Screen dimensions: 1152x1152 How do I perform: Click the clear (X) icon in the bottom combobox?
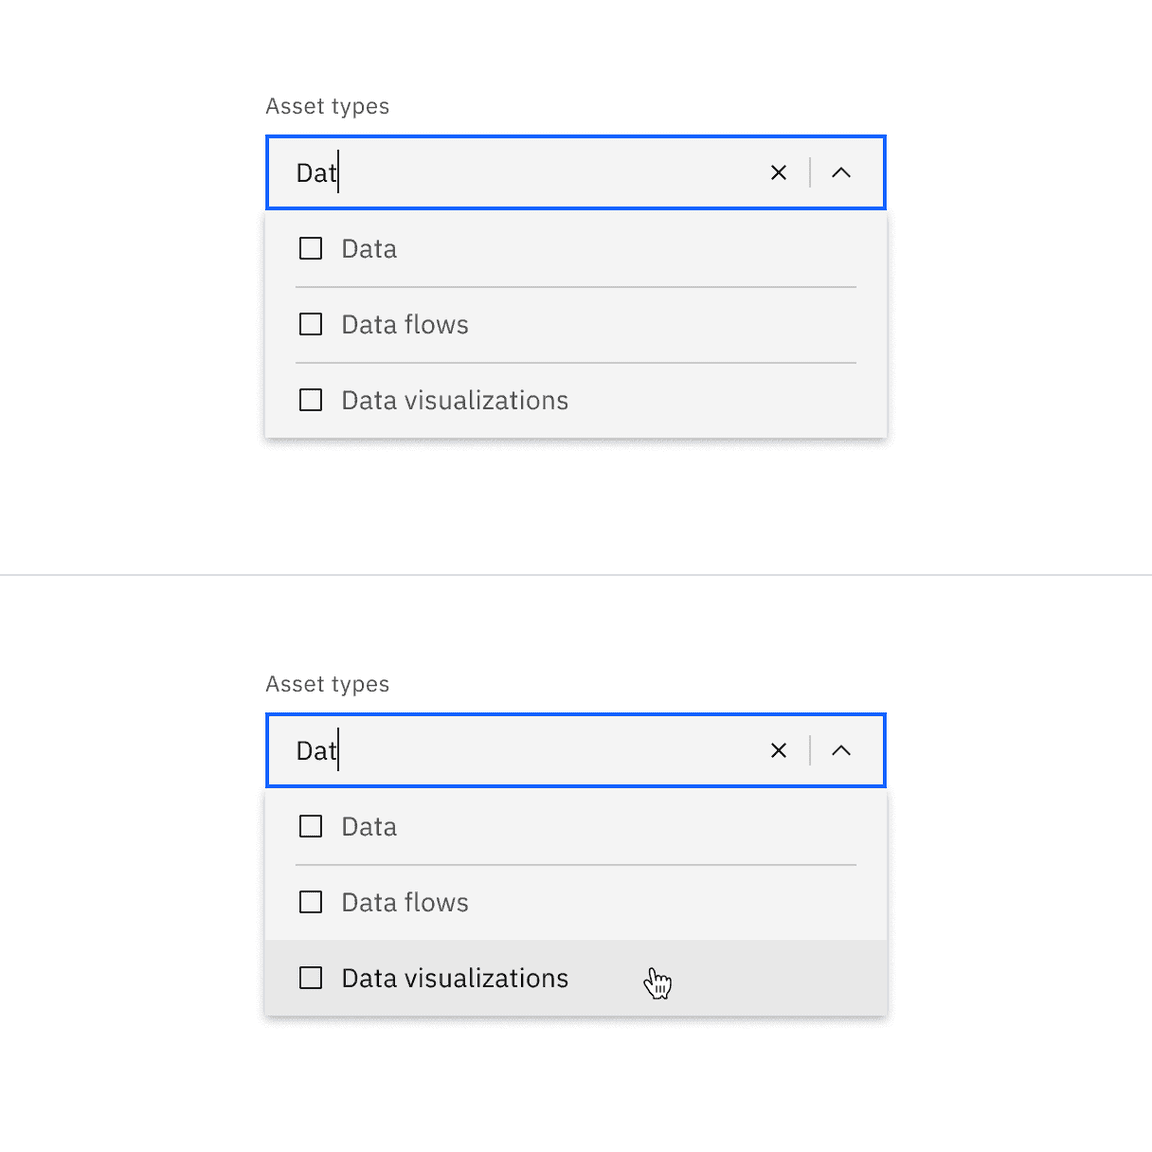pyautogui.click(x=779, y=750)
